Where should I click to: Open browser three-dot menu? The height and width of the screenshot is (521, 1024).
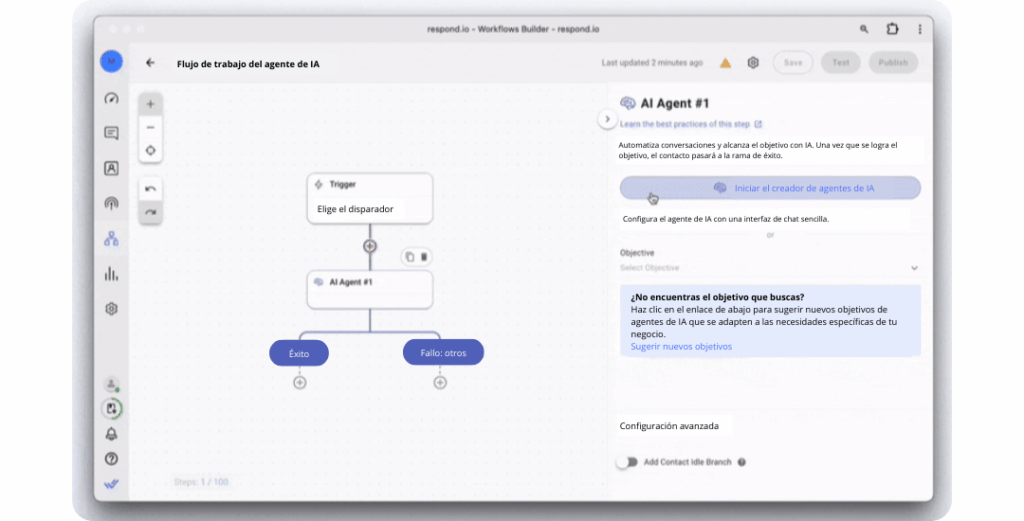pyautogui.click(x=919, y=29)
